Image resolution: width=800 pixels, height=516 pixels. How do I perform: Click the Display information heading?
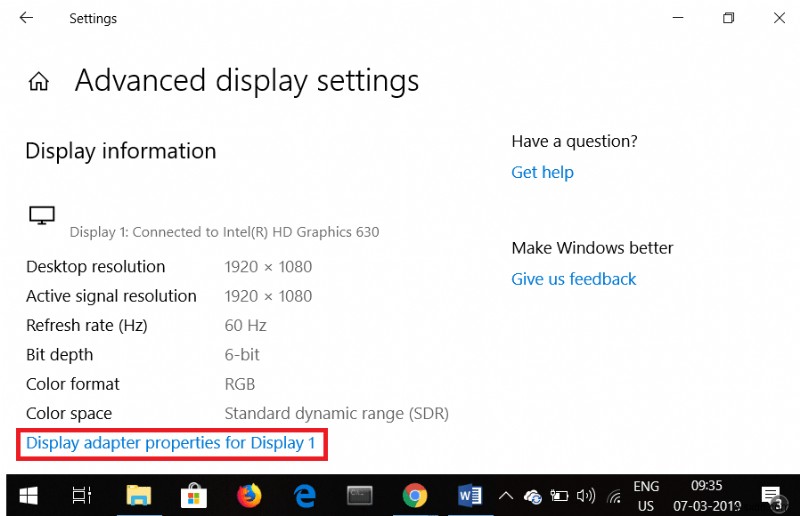click(x=121, y=152)
